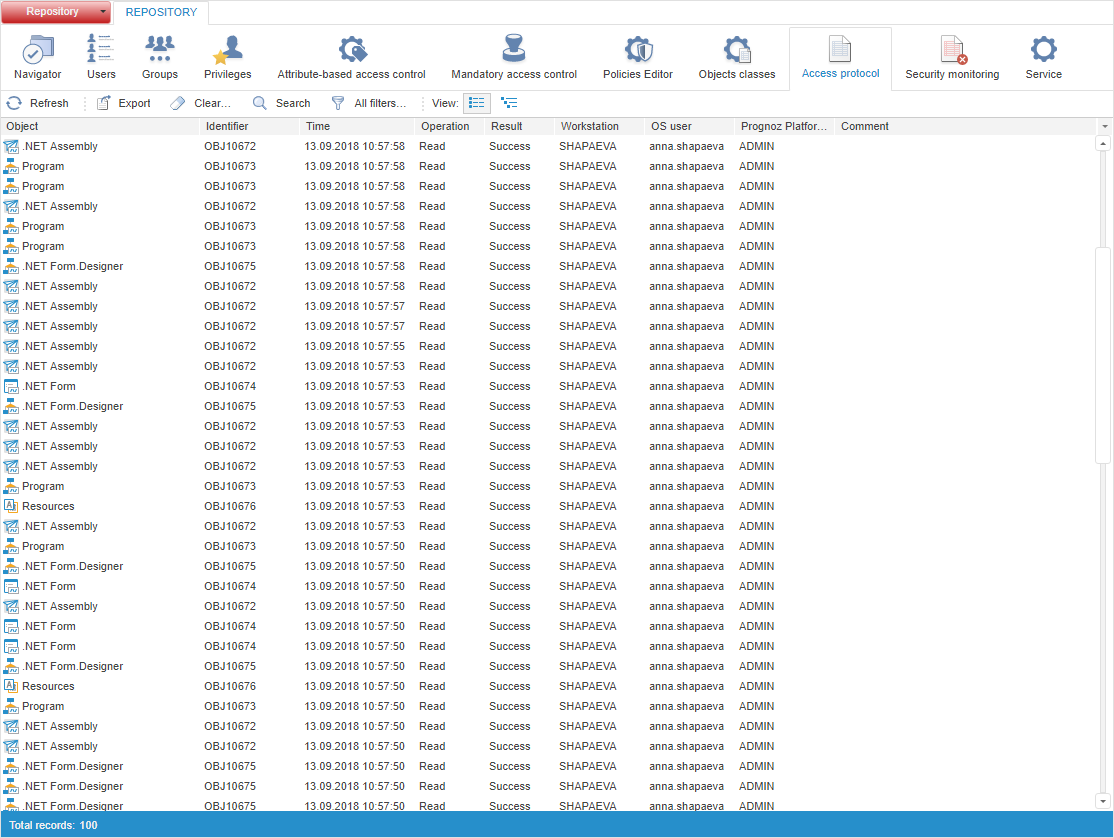Expand column options arrow at header end

1104,127
